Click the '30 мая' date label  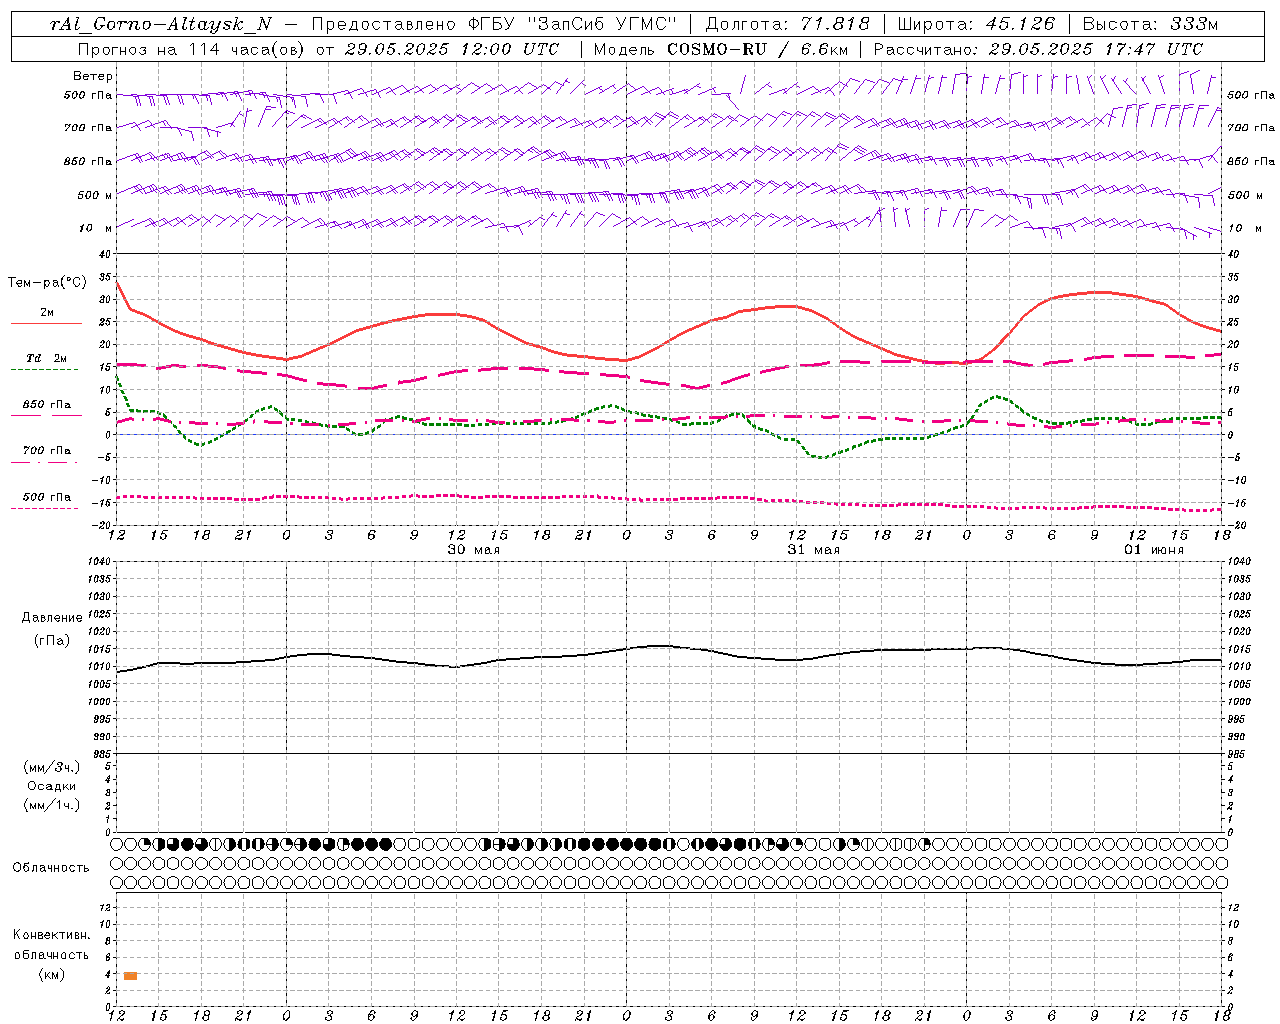point(473,550)
